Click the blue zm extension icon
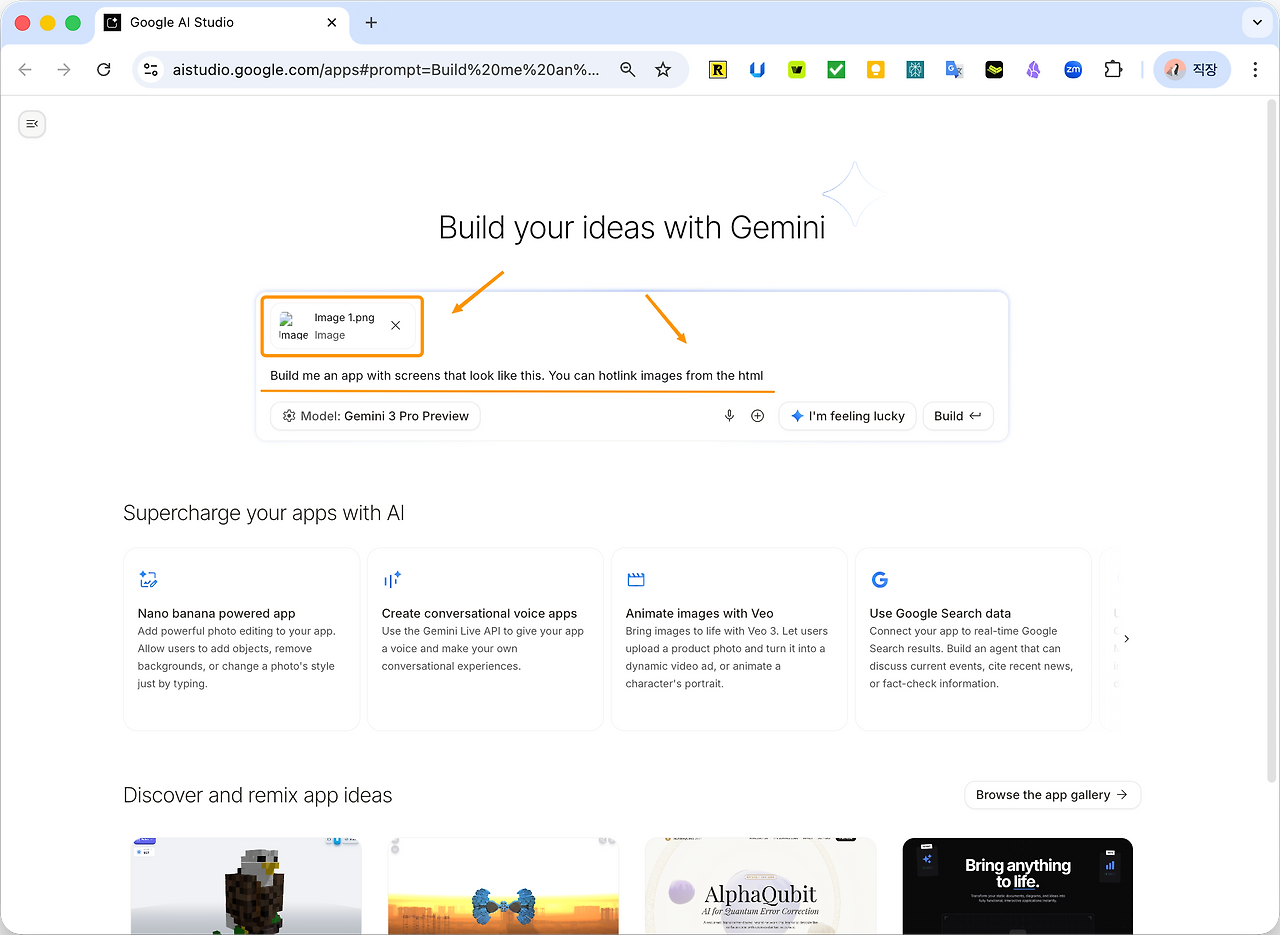The width and height of the screenshot is (1280, 935). tap(1073, 70)
